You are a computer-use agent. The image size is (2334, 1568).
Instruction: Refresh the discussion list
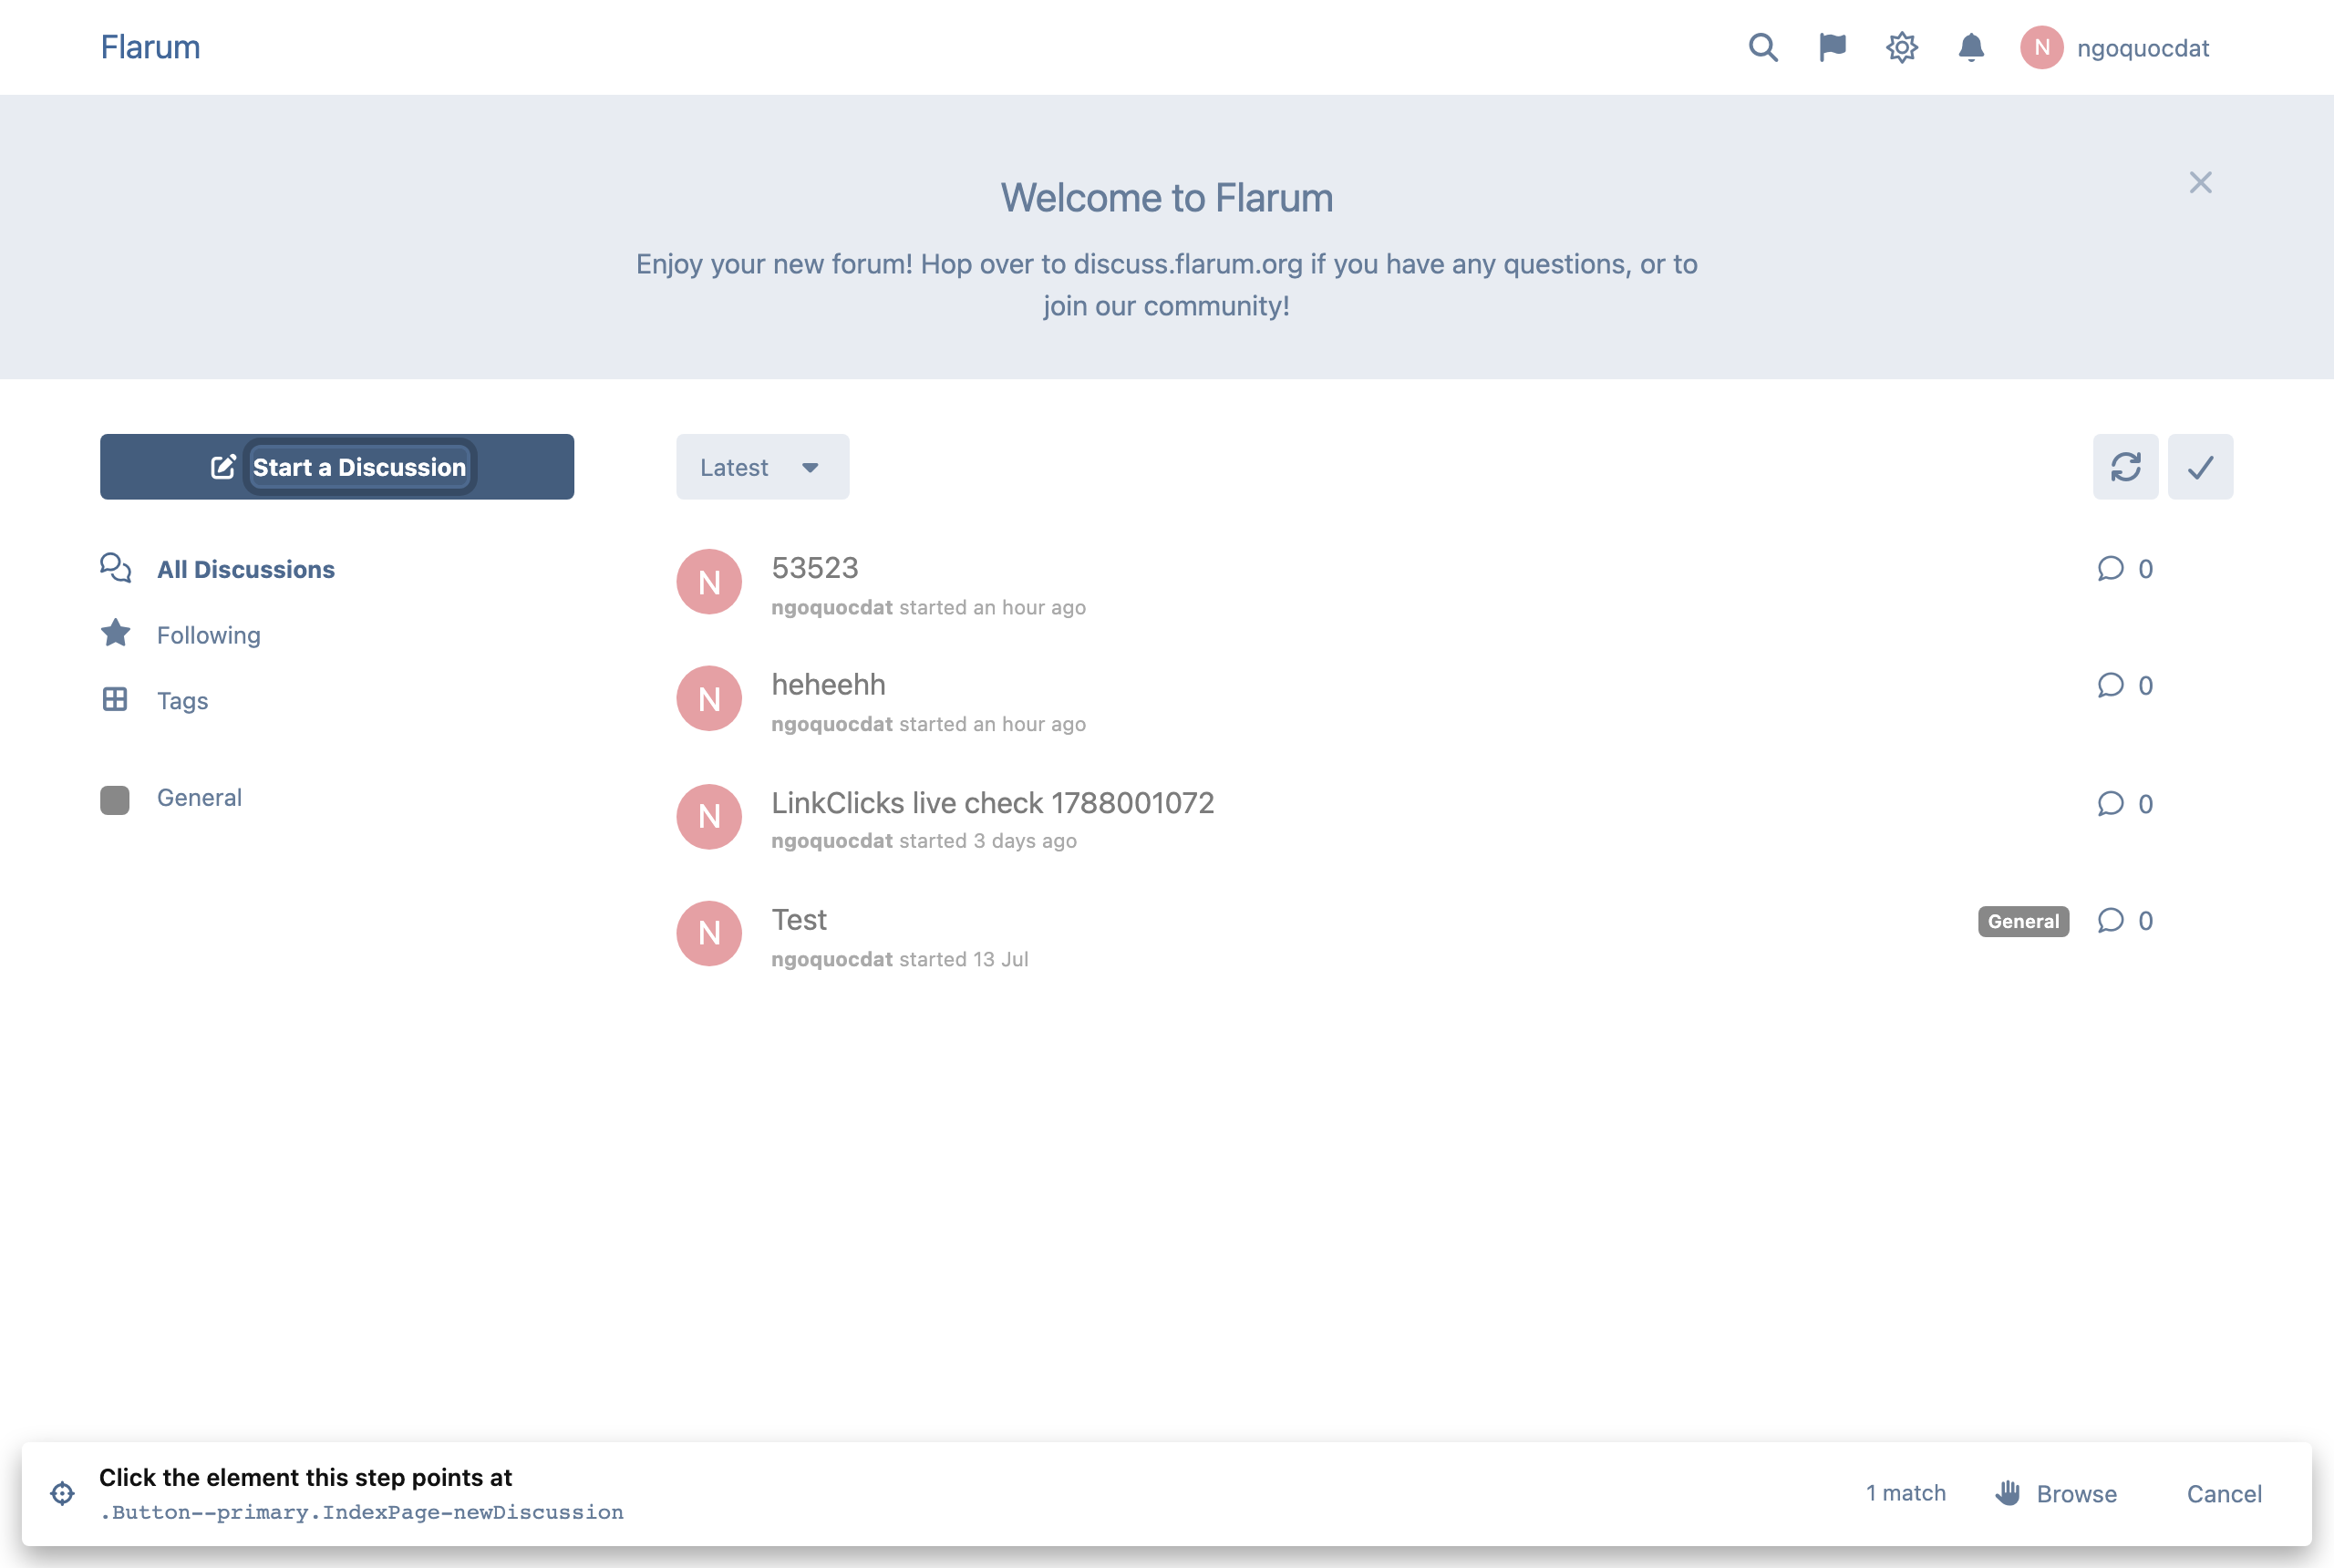pos(2125,467)
